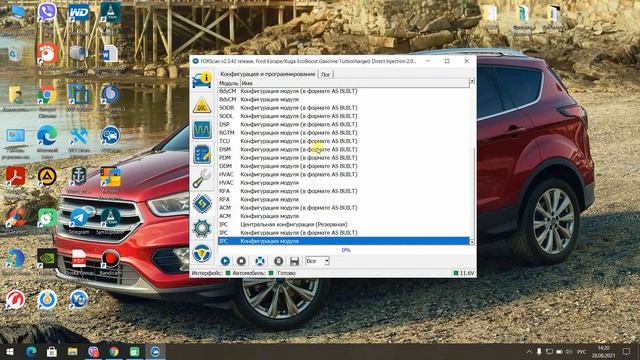The width and height of the screenshot is (640, 360).
Task: Open the notification center in tray
Action: (627, 351)
